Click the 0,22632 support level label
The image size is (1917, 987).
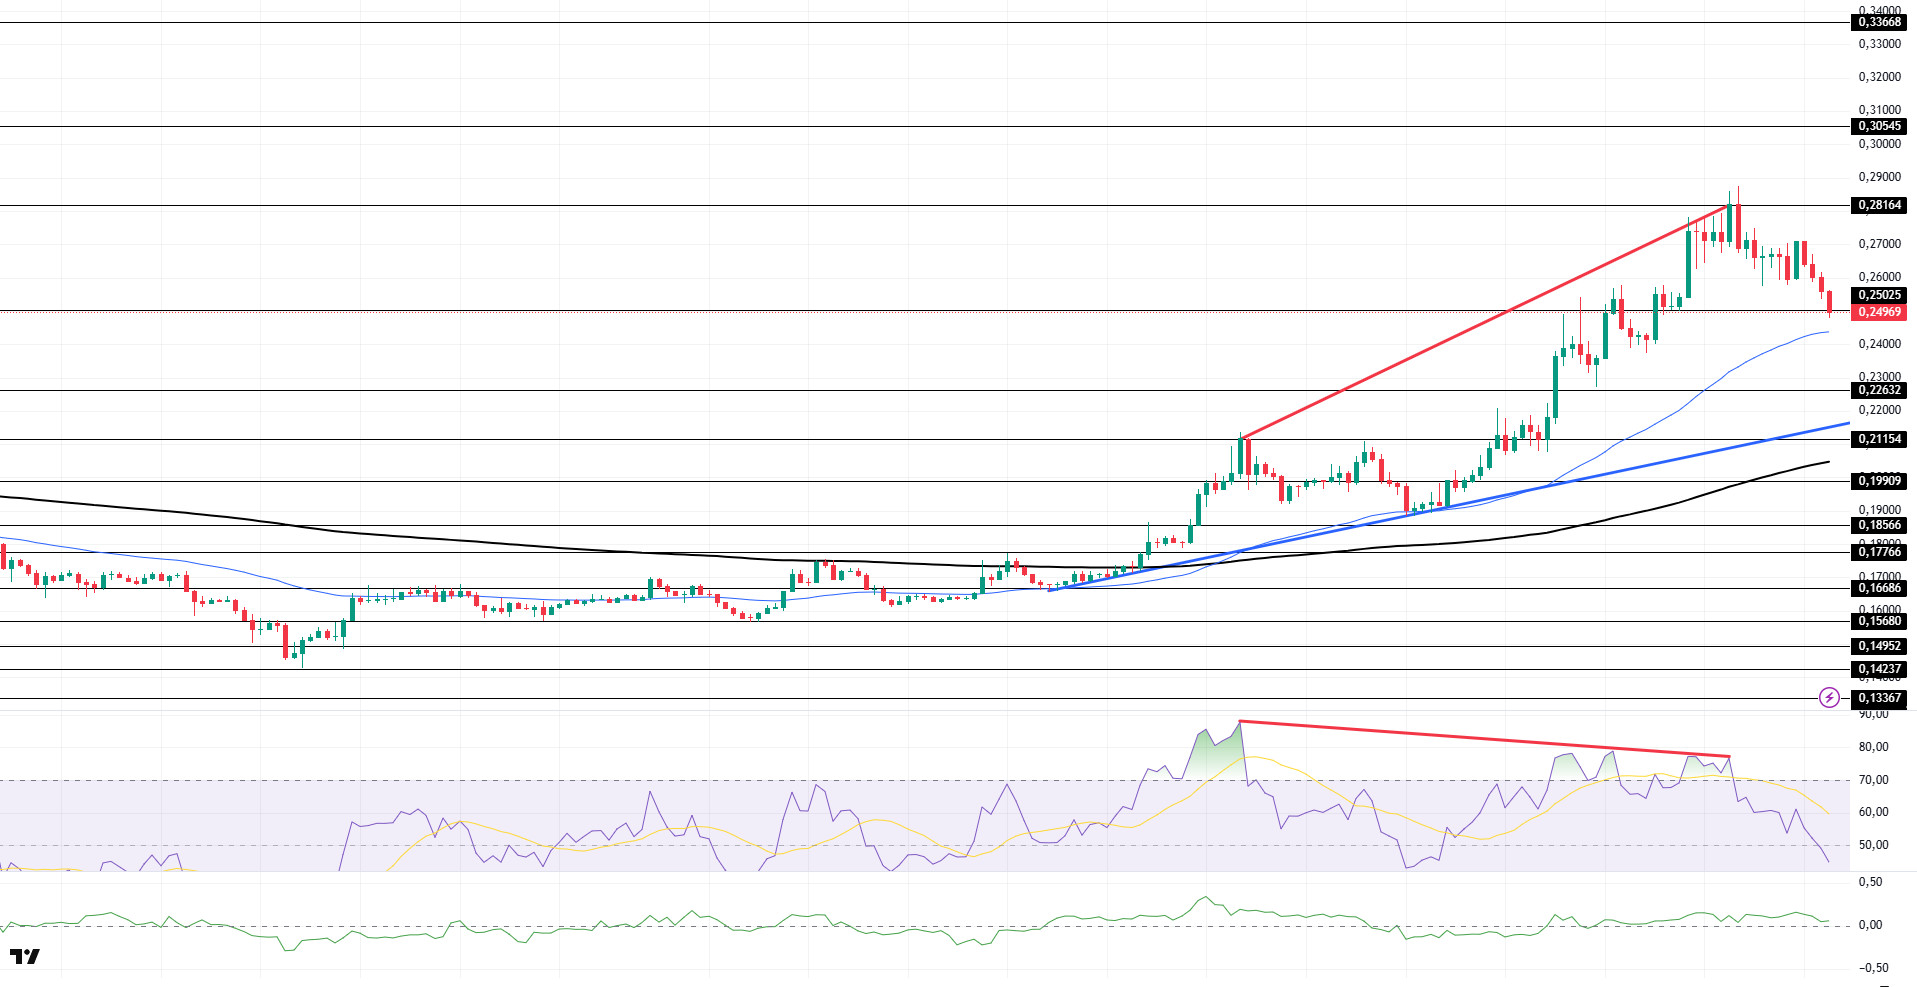pyautogui.click(x=1879, y=390)
